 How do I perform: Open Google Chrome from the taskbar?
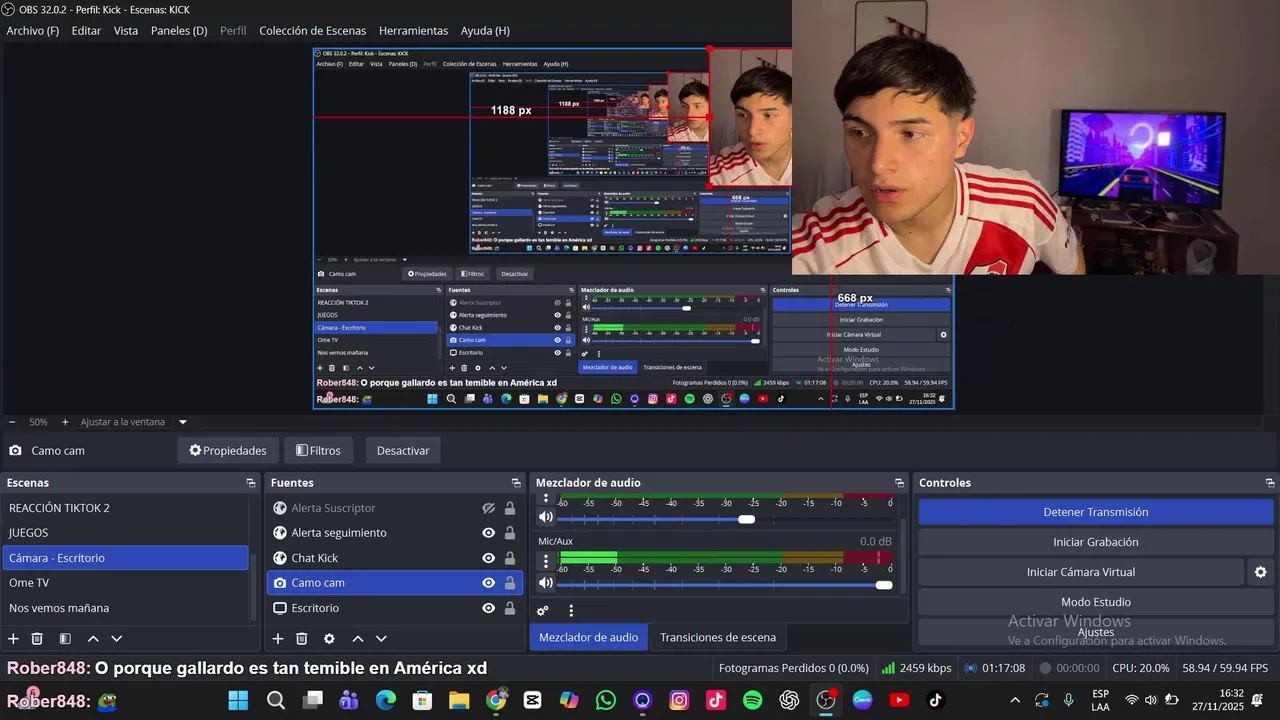[496, 700]
